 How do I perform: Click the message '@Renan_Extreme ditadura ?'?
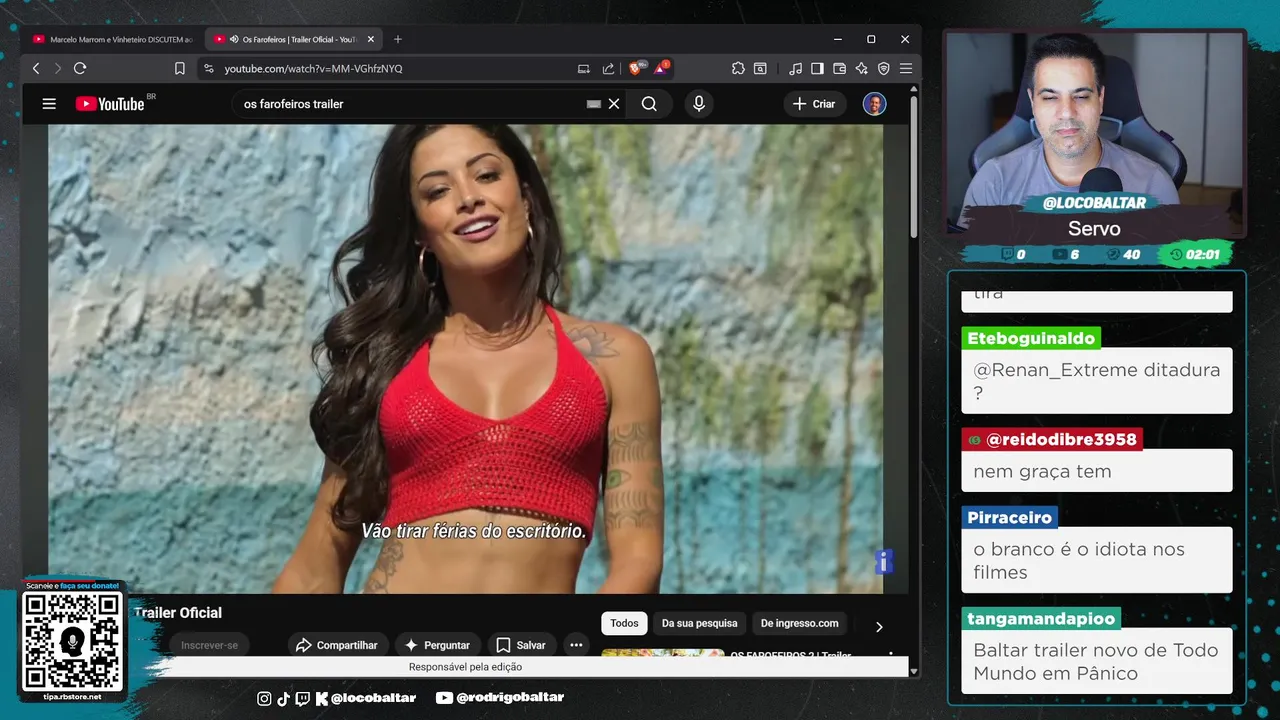[1096, 381]
